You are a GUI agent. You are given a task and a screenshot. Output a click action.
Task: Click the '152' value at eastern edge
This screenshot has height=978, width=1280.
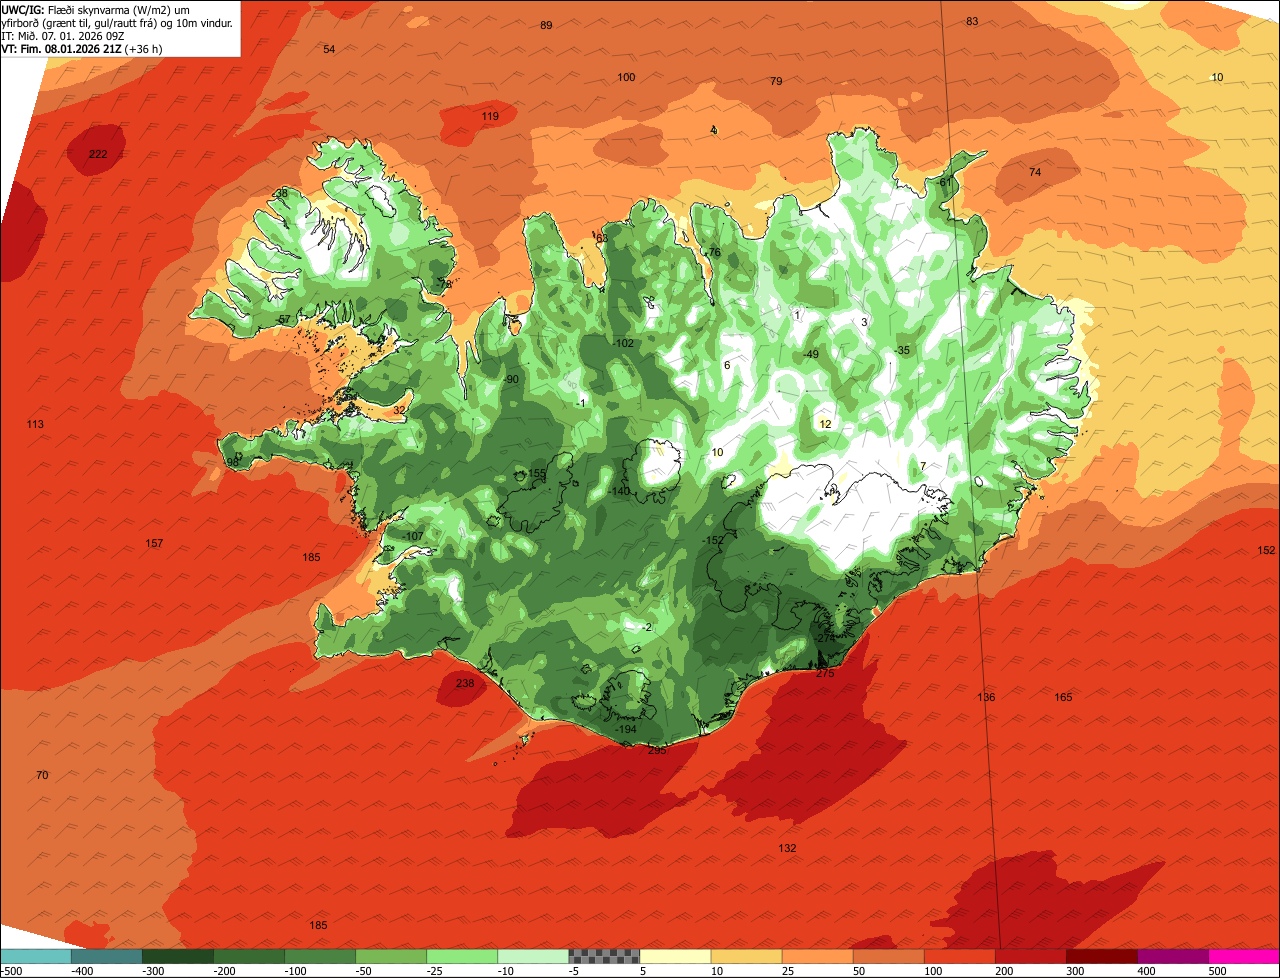click(x=1266, y=551)
